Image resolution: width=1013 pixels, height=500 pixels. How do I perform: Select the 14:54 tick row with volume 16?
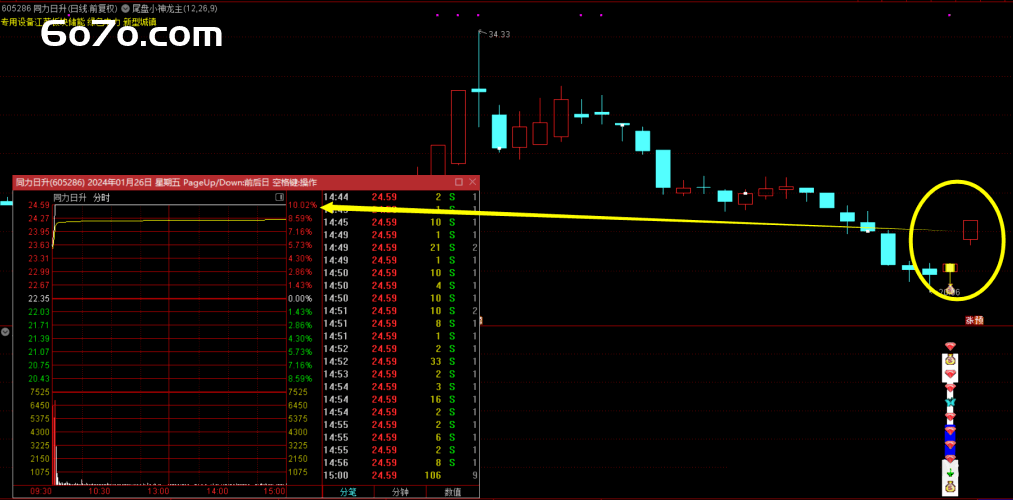click(401, 399)
